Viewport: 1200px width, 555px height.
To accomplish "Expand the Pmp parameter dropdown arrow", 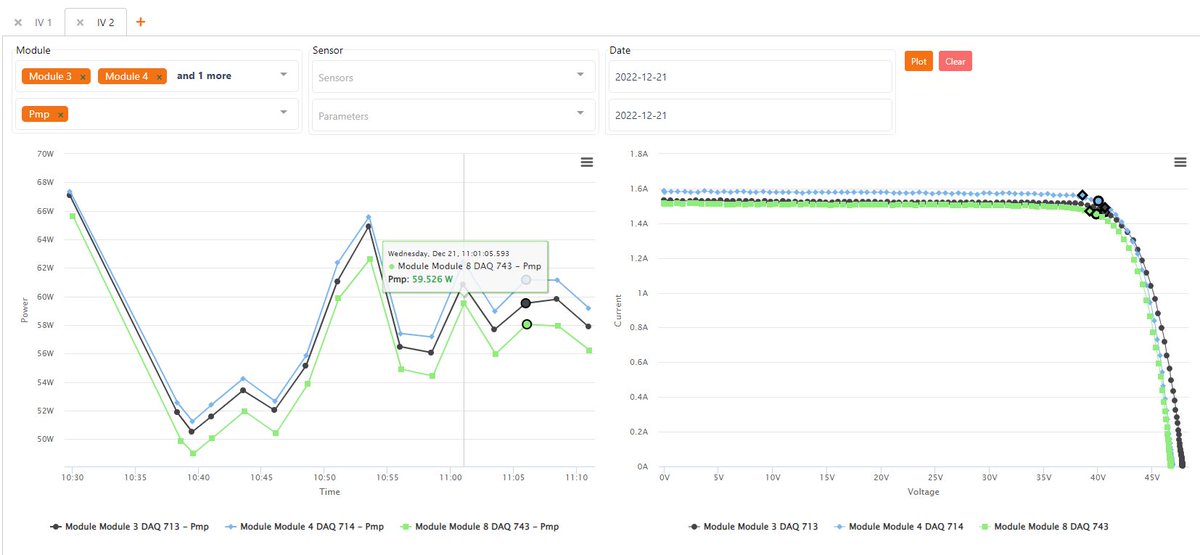I will tap(284, 113).
